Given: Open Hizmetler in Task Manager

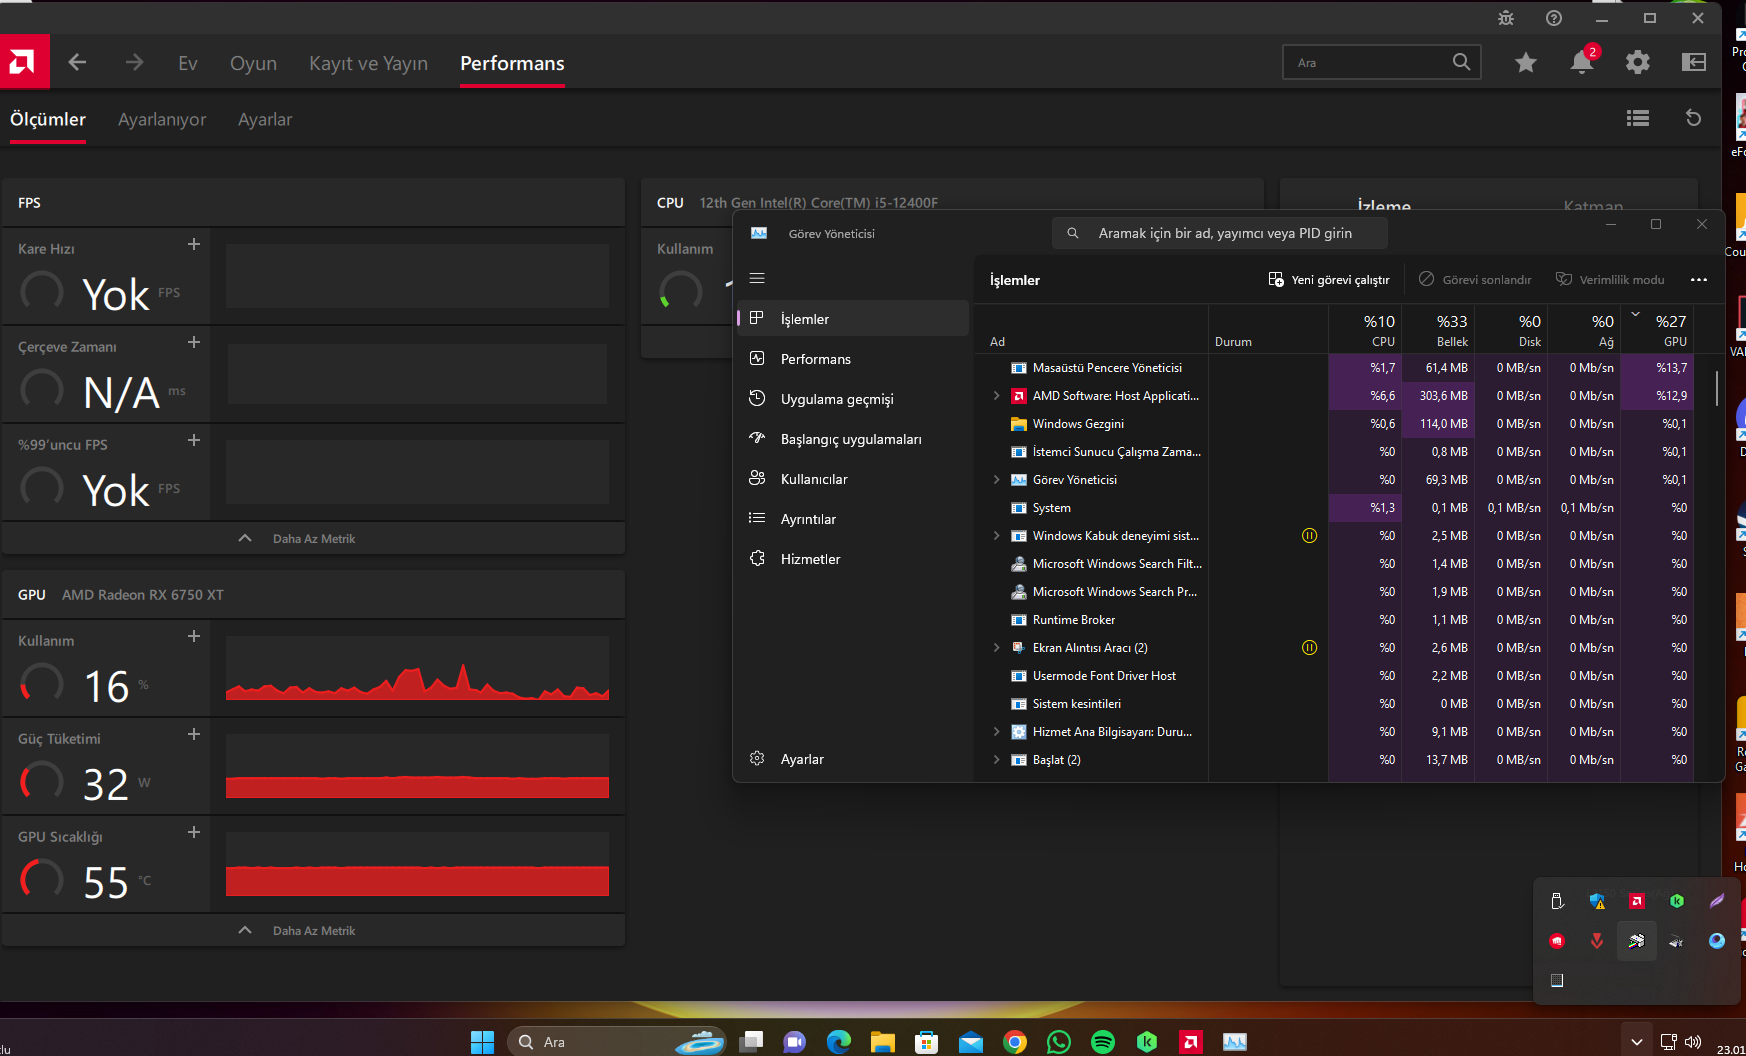Looking at the screenshot, I should coord(853,559).
